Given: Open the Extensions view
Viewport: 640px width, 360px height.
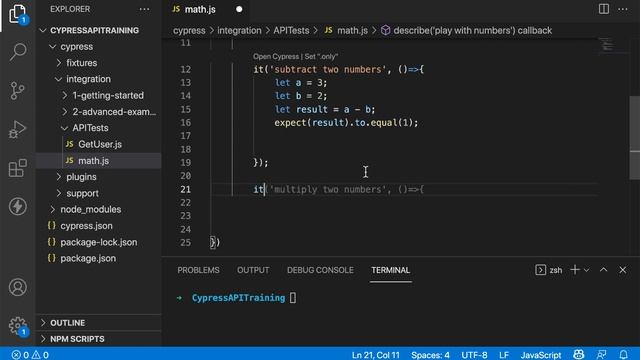Looking at the screenshot, I should pyautogui.click(x=18, y=168).
